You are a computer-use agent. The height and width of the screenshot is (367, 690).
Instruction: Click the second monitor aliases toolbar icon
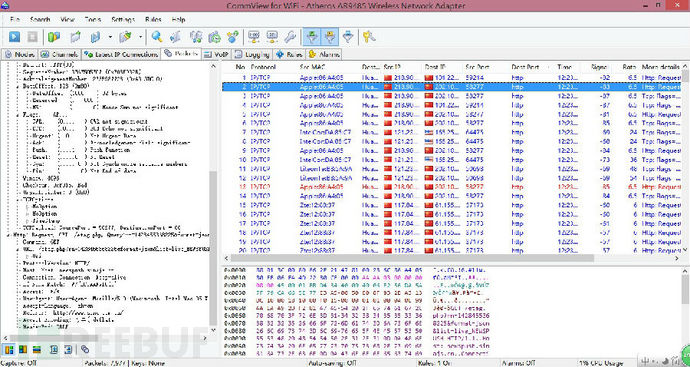(x=272, y=37)
